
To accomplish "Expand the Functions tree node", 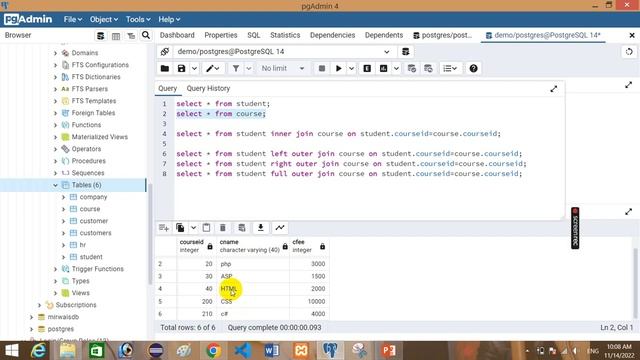I will point(56,125).
